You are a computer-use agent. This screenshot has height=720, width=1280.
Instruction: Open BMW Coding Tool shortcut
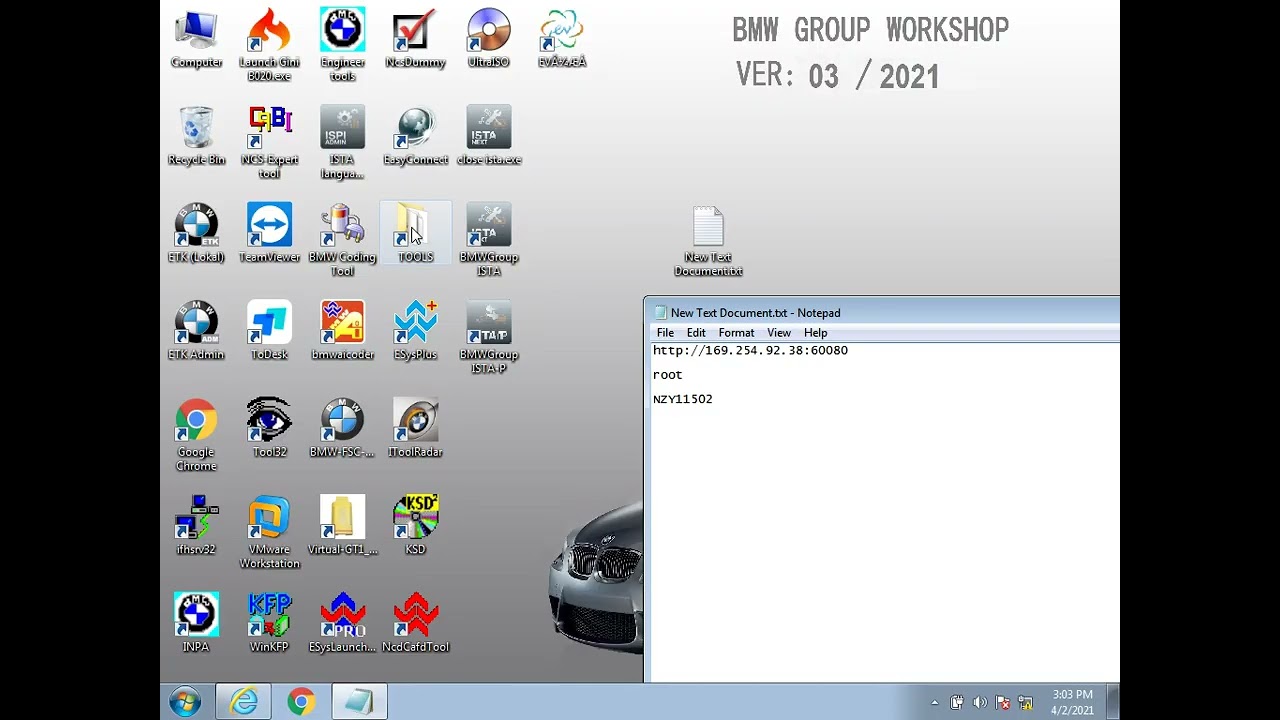[x=342, y=240]
